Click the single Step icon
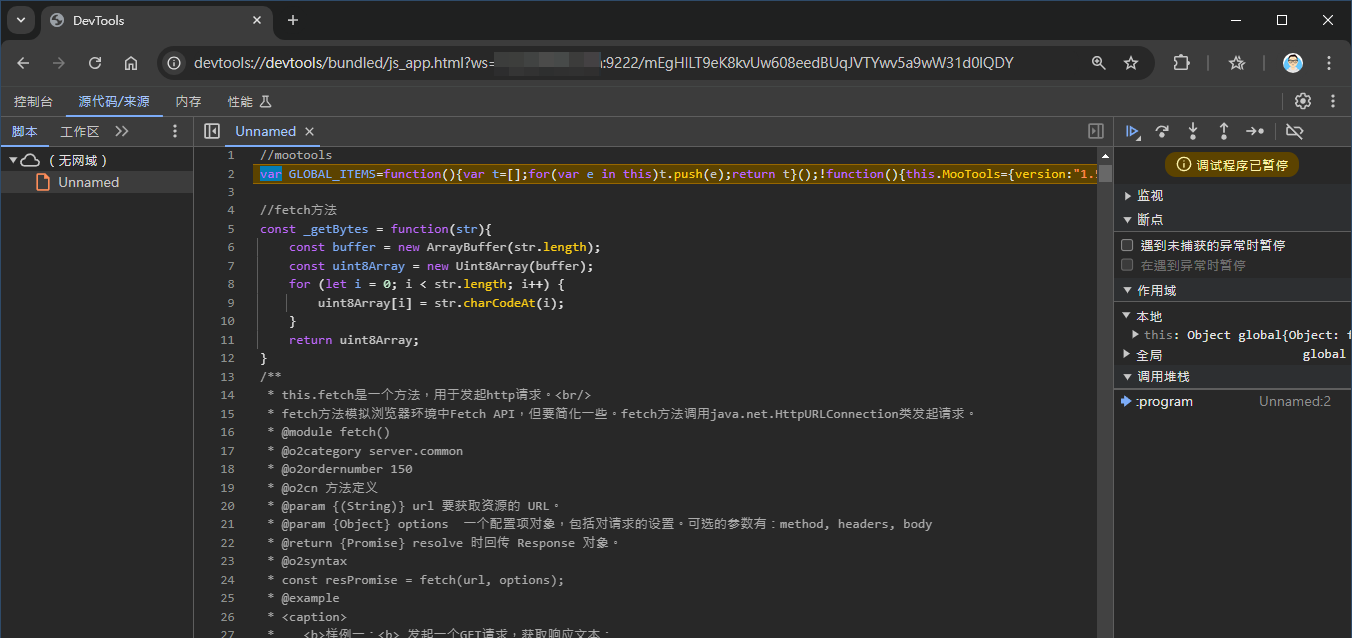The width and height of the screenshot is (1352, 638). point(1254,131)
